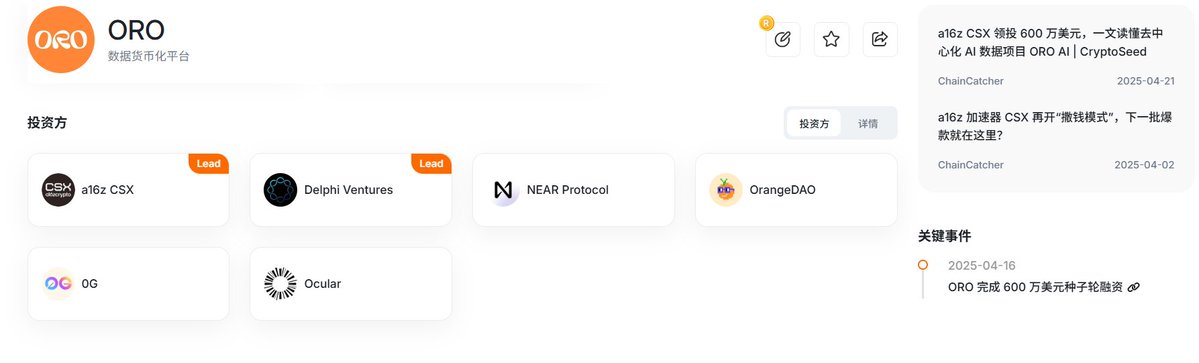Click the orange ORO project logo
Viewport: 1199px width, 363px height.
(60, 39)
